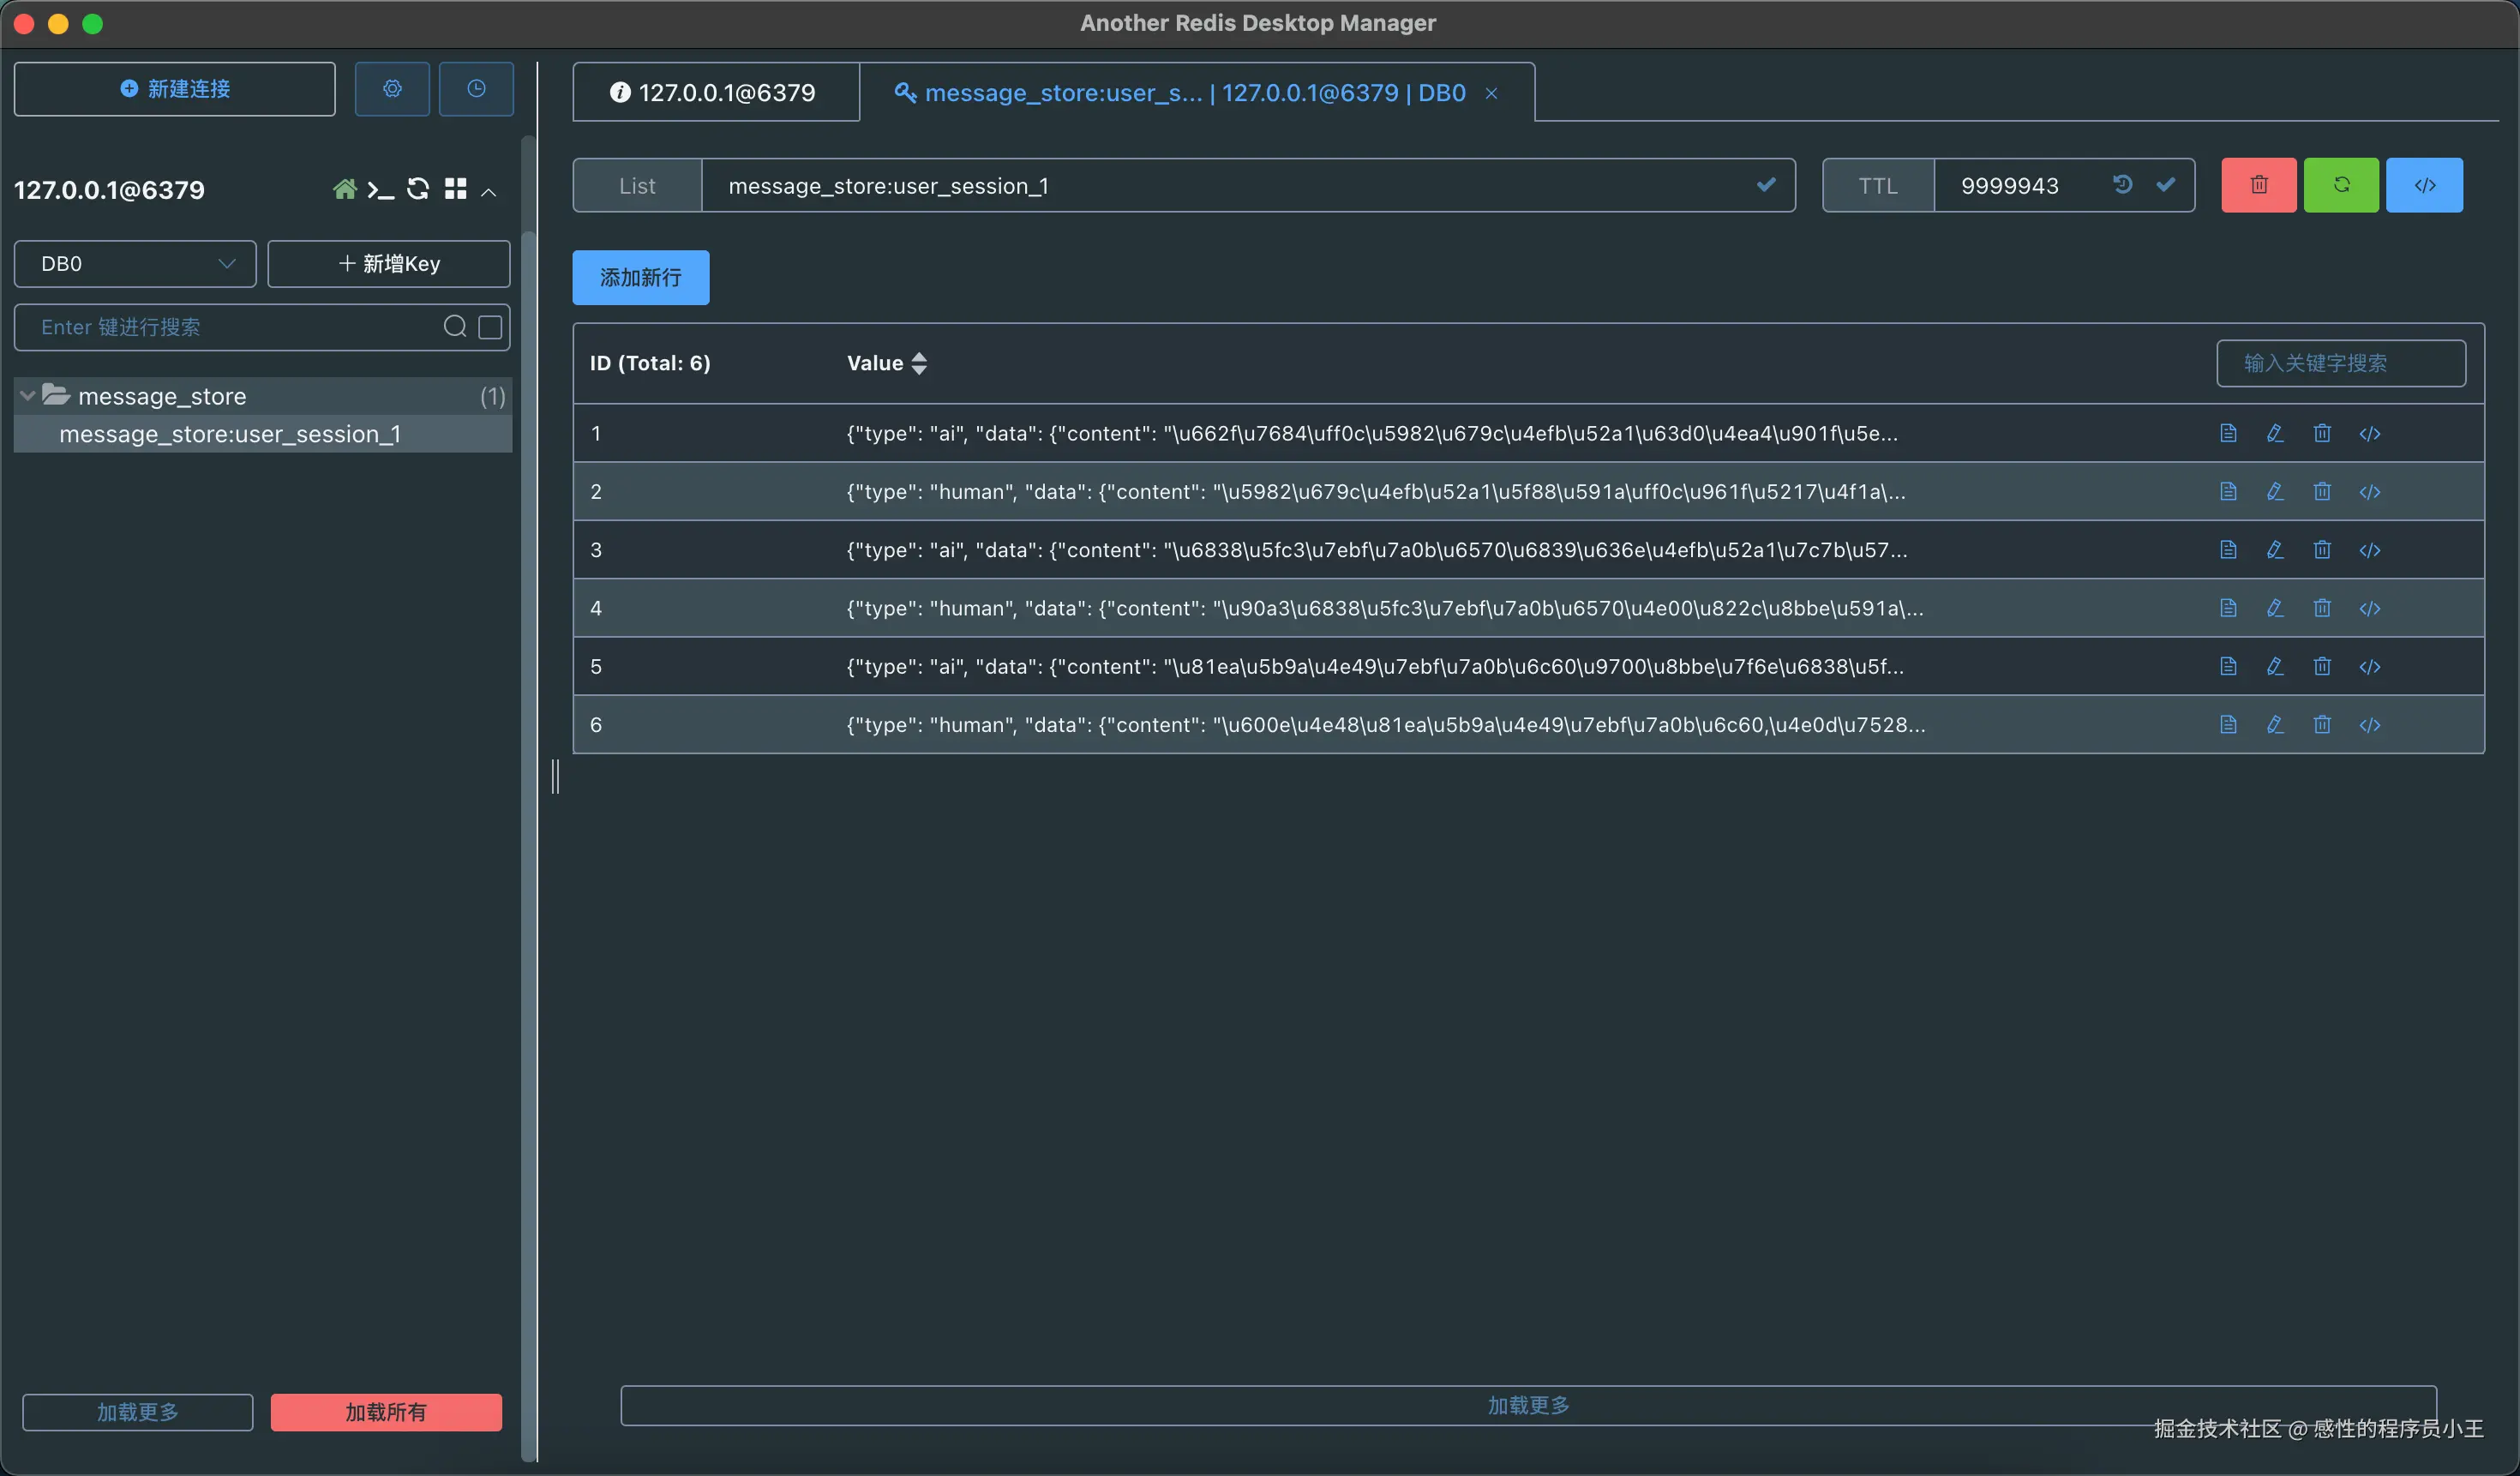Click the green refresh key button

pos(2341,185)
